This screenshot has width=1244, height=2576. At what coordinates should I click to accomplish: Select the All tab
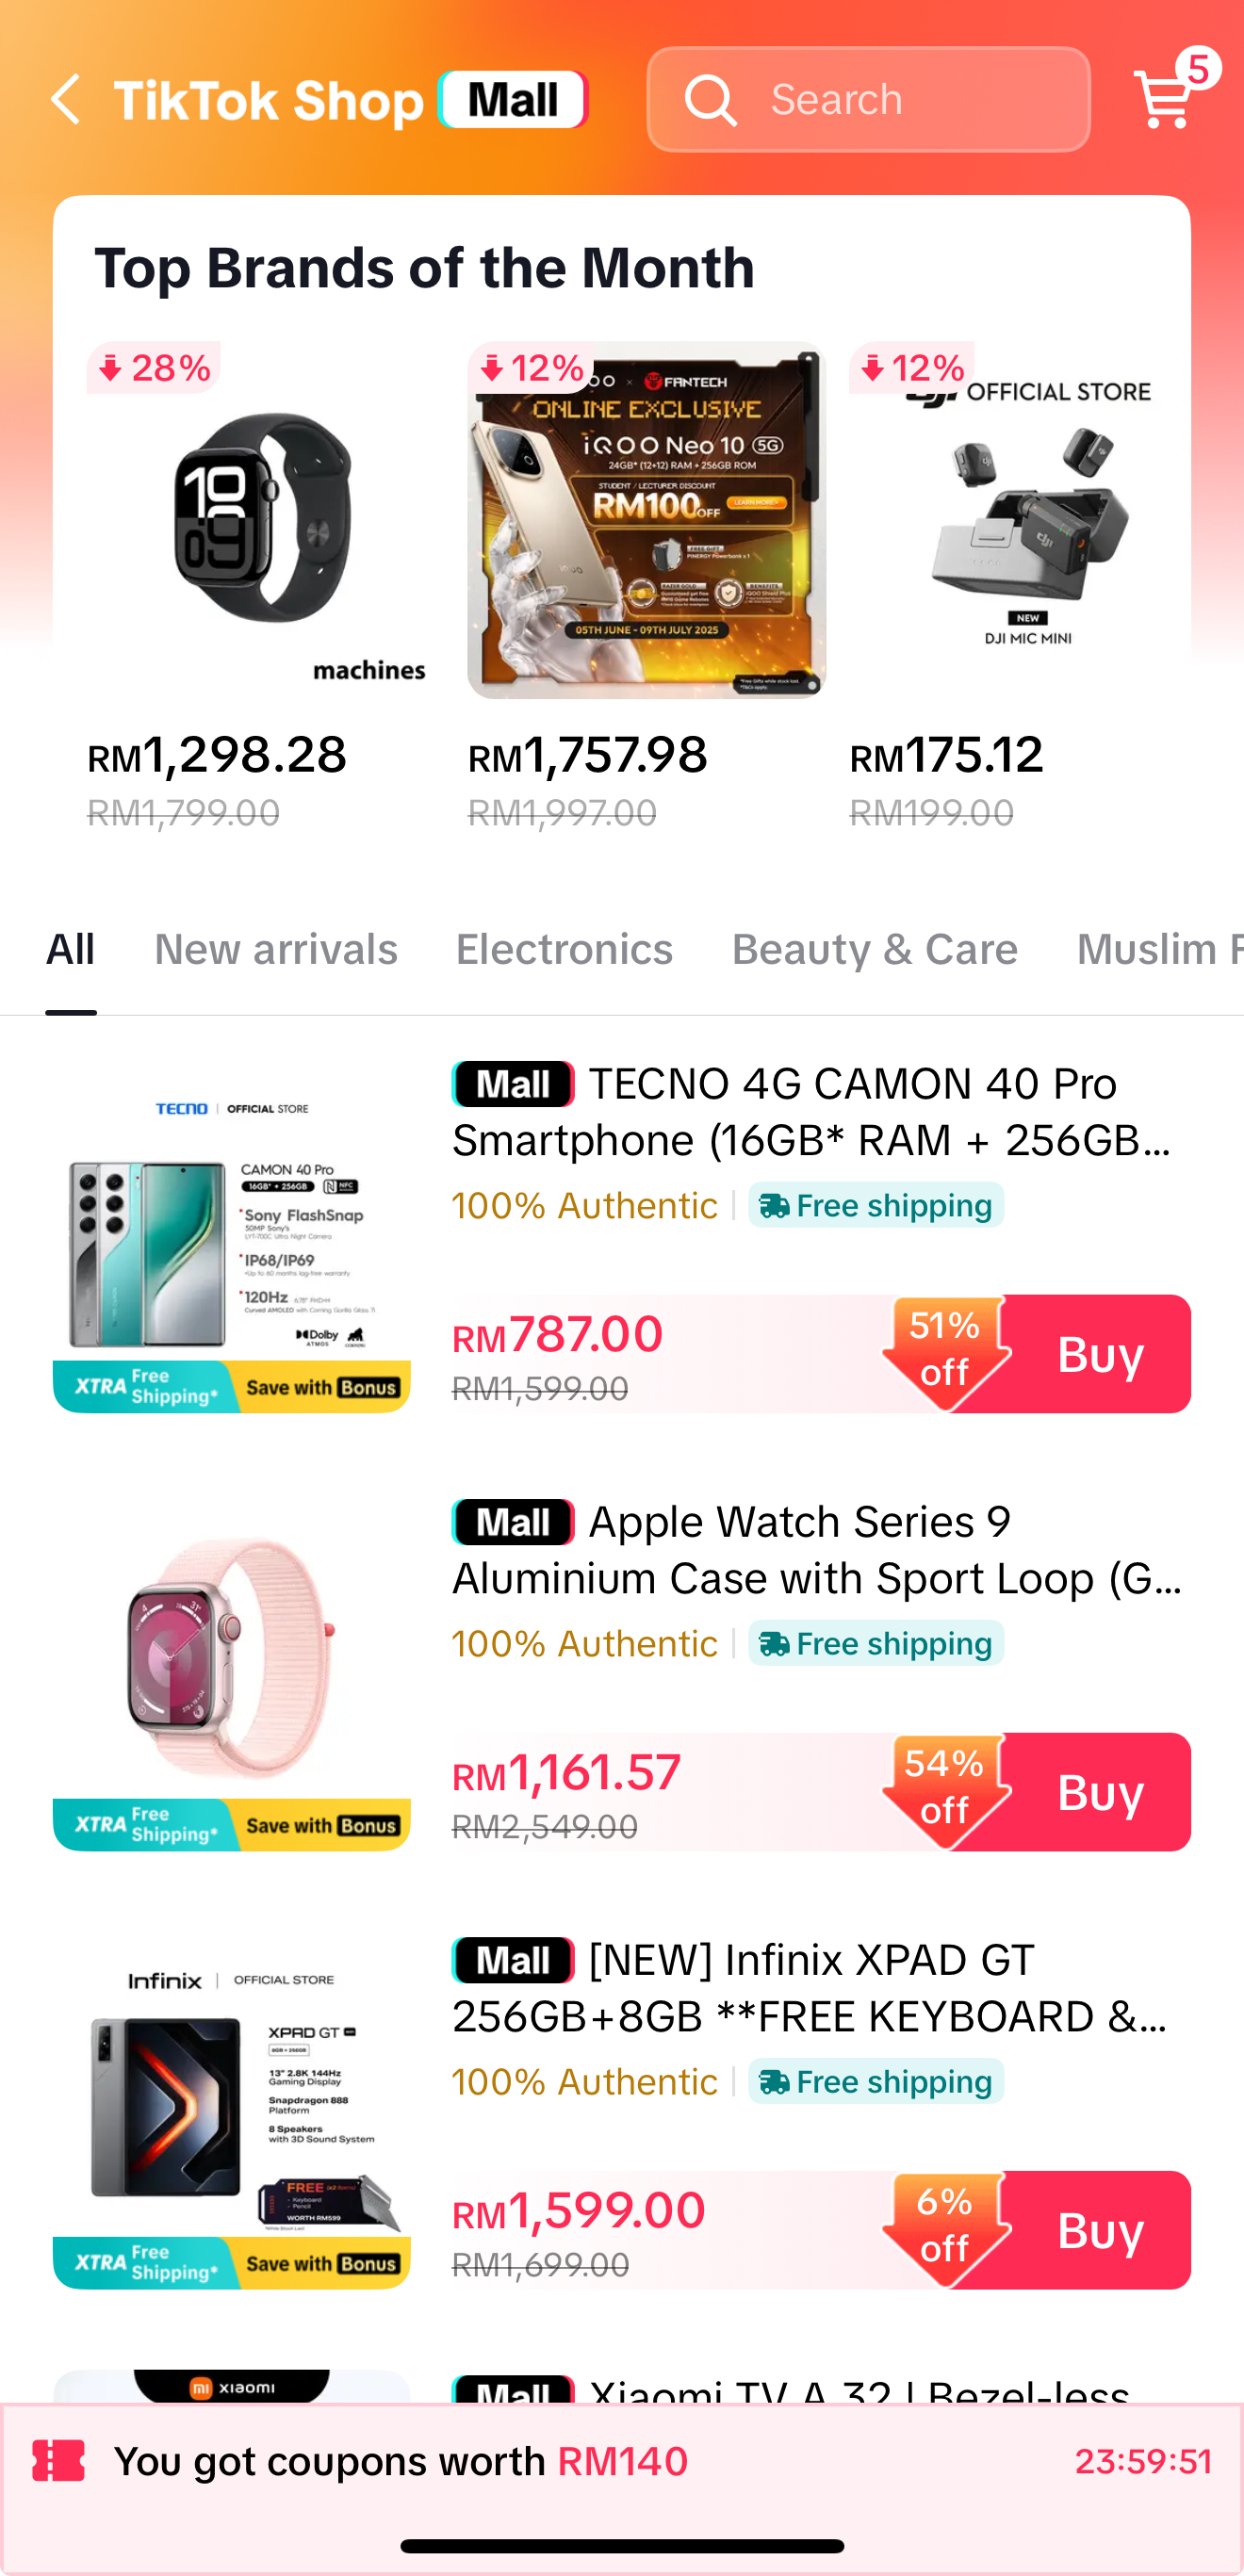[x=70, y=949]
